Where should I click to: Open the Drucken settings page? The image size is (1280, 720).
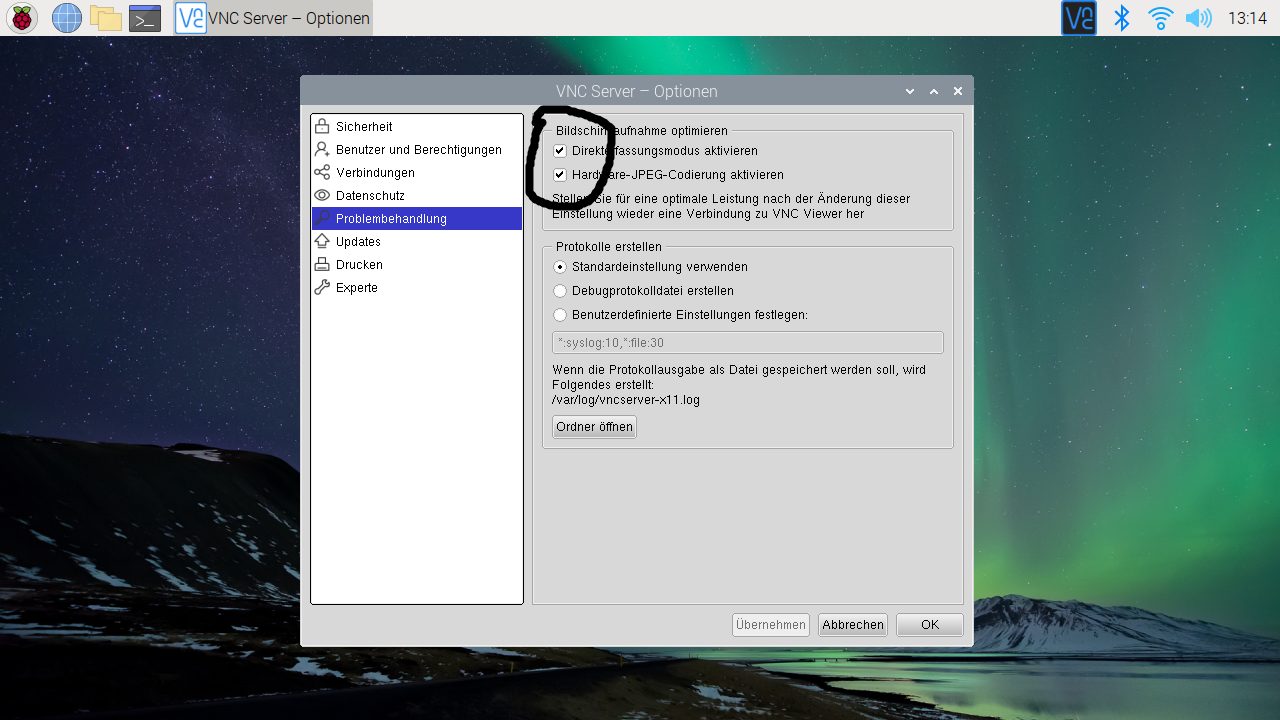click(x=417, y=265)
